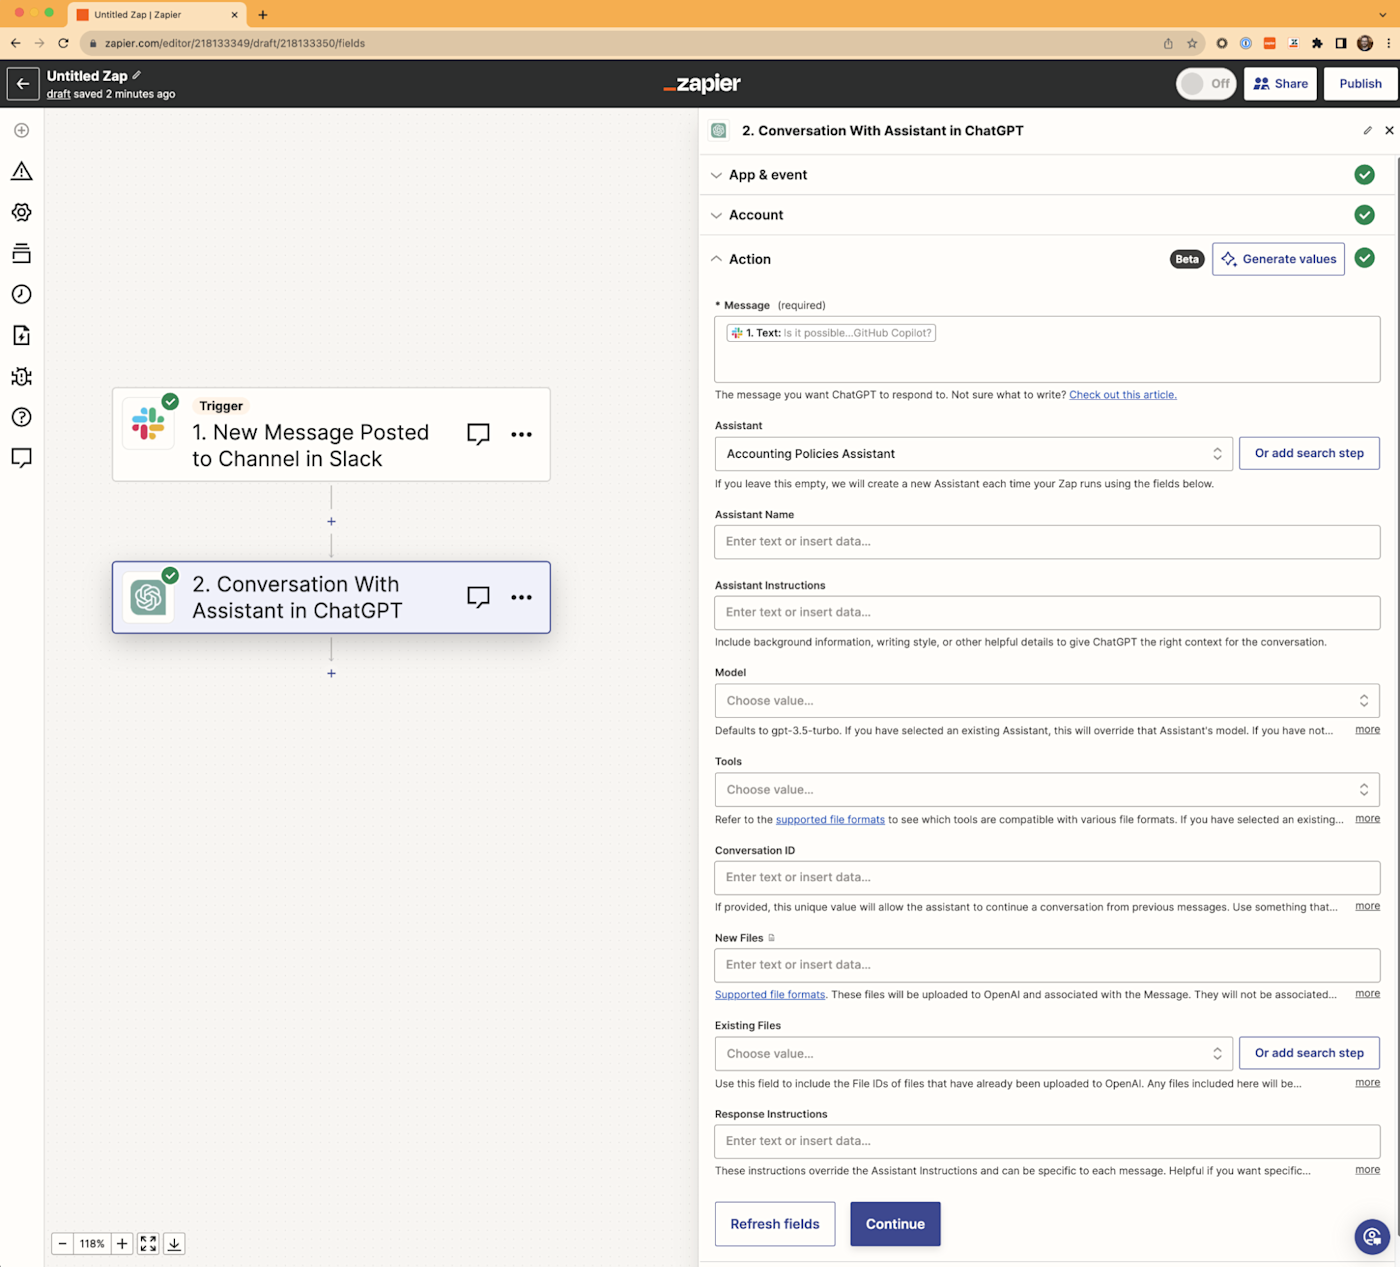Viewport: 1400px width, 1267px height.
Task: Click into the New Files input field
Action: [x=1047, y=965]
